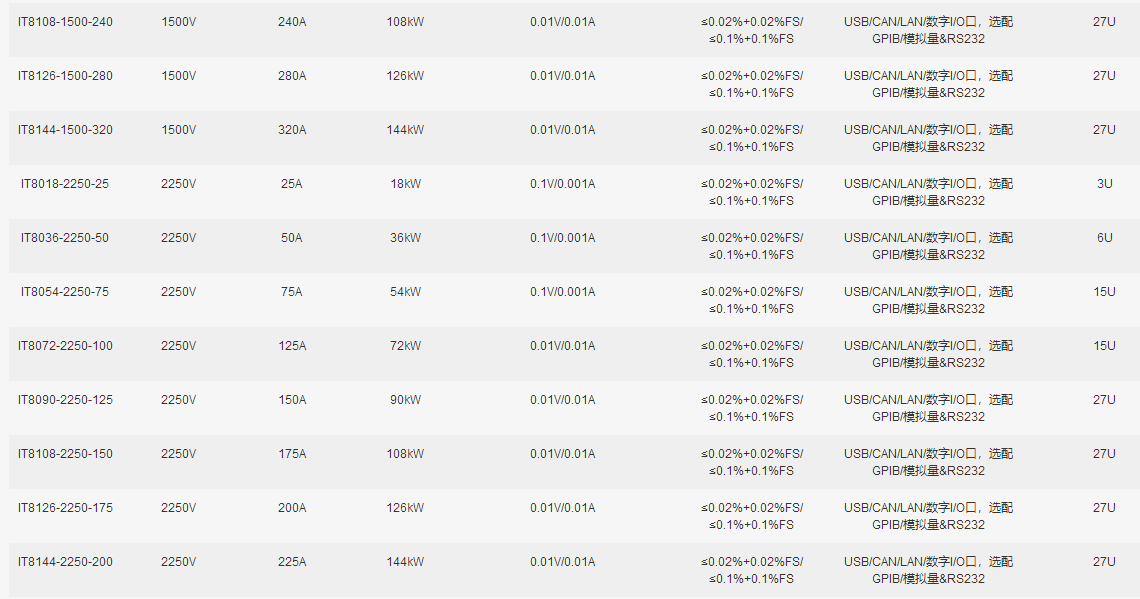Select the 90kW power cell

pyautogui.click(x=405, y=400)
